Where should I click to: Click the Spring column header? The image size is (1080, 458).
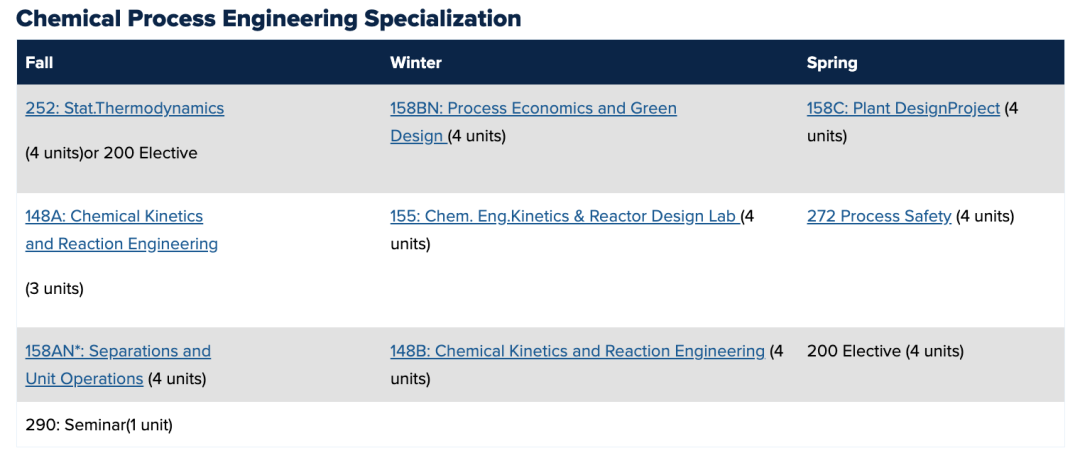tap(831, 62)
